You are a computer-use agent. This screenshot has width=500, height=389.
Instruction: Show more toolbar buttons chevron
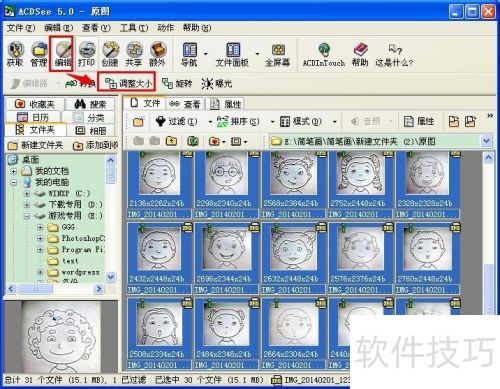[490, 116]
